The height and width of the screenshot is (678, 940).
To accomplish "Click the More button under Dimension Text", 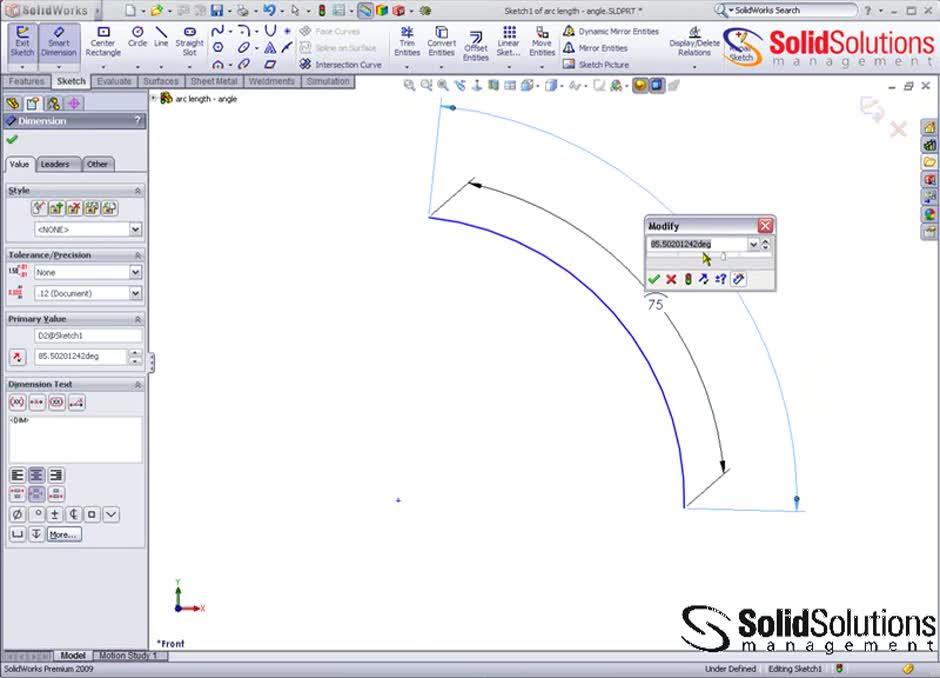I will click(x=63, y=534).
